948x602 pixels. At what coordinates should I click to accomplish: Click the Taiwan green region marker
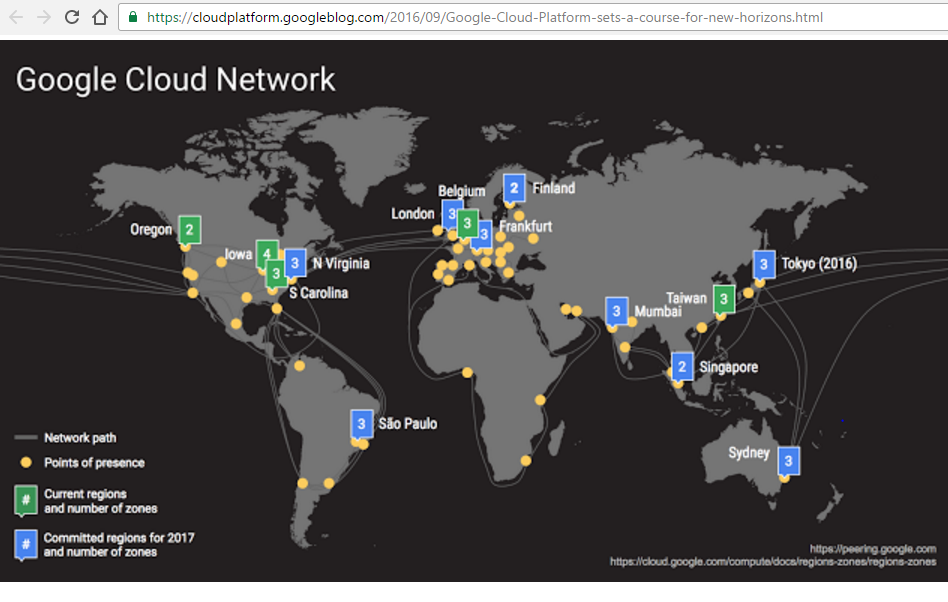click(724, 299)
